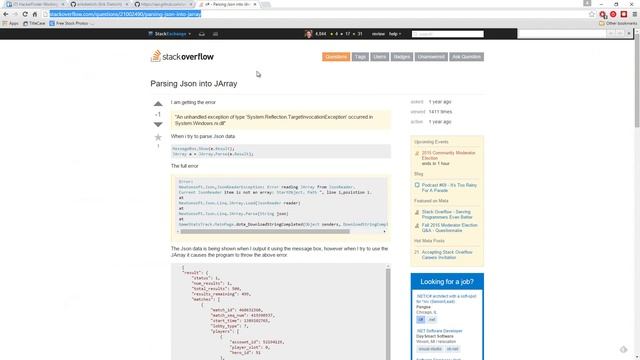The height and width of the screenshot is (360, 640).
Task: Open the Parsing Json into JArray title link
Action: [194, 84]
